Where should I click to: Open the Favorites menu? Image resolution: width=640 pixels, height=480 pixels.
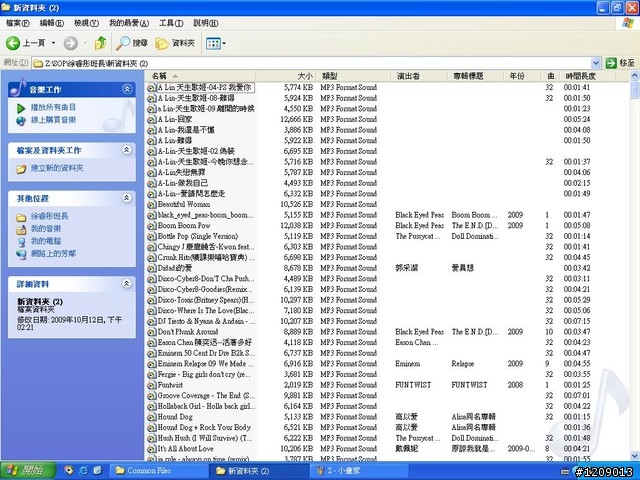(x=129, y=23)
